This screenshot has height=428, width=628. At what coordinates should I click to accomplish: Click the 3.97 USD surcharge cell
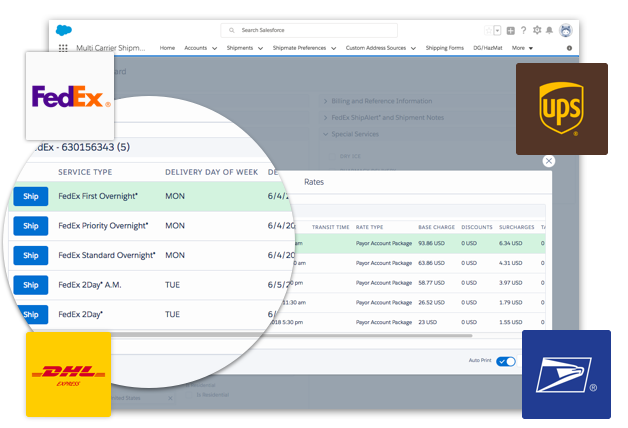510,283
